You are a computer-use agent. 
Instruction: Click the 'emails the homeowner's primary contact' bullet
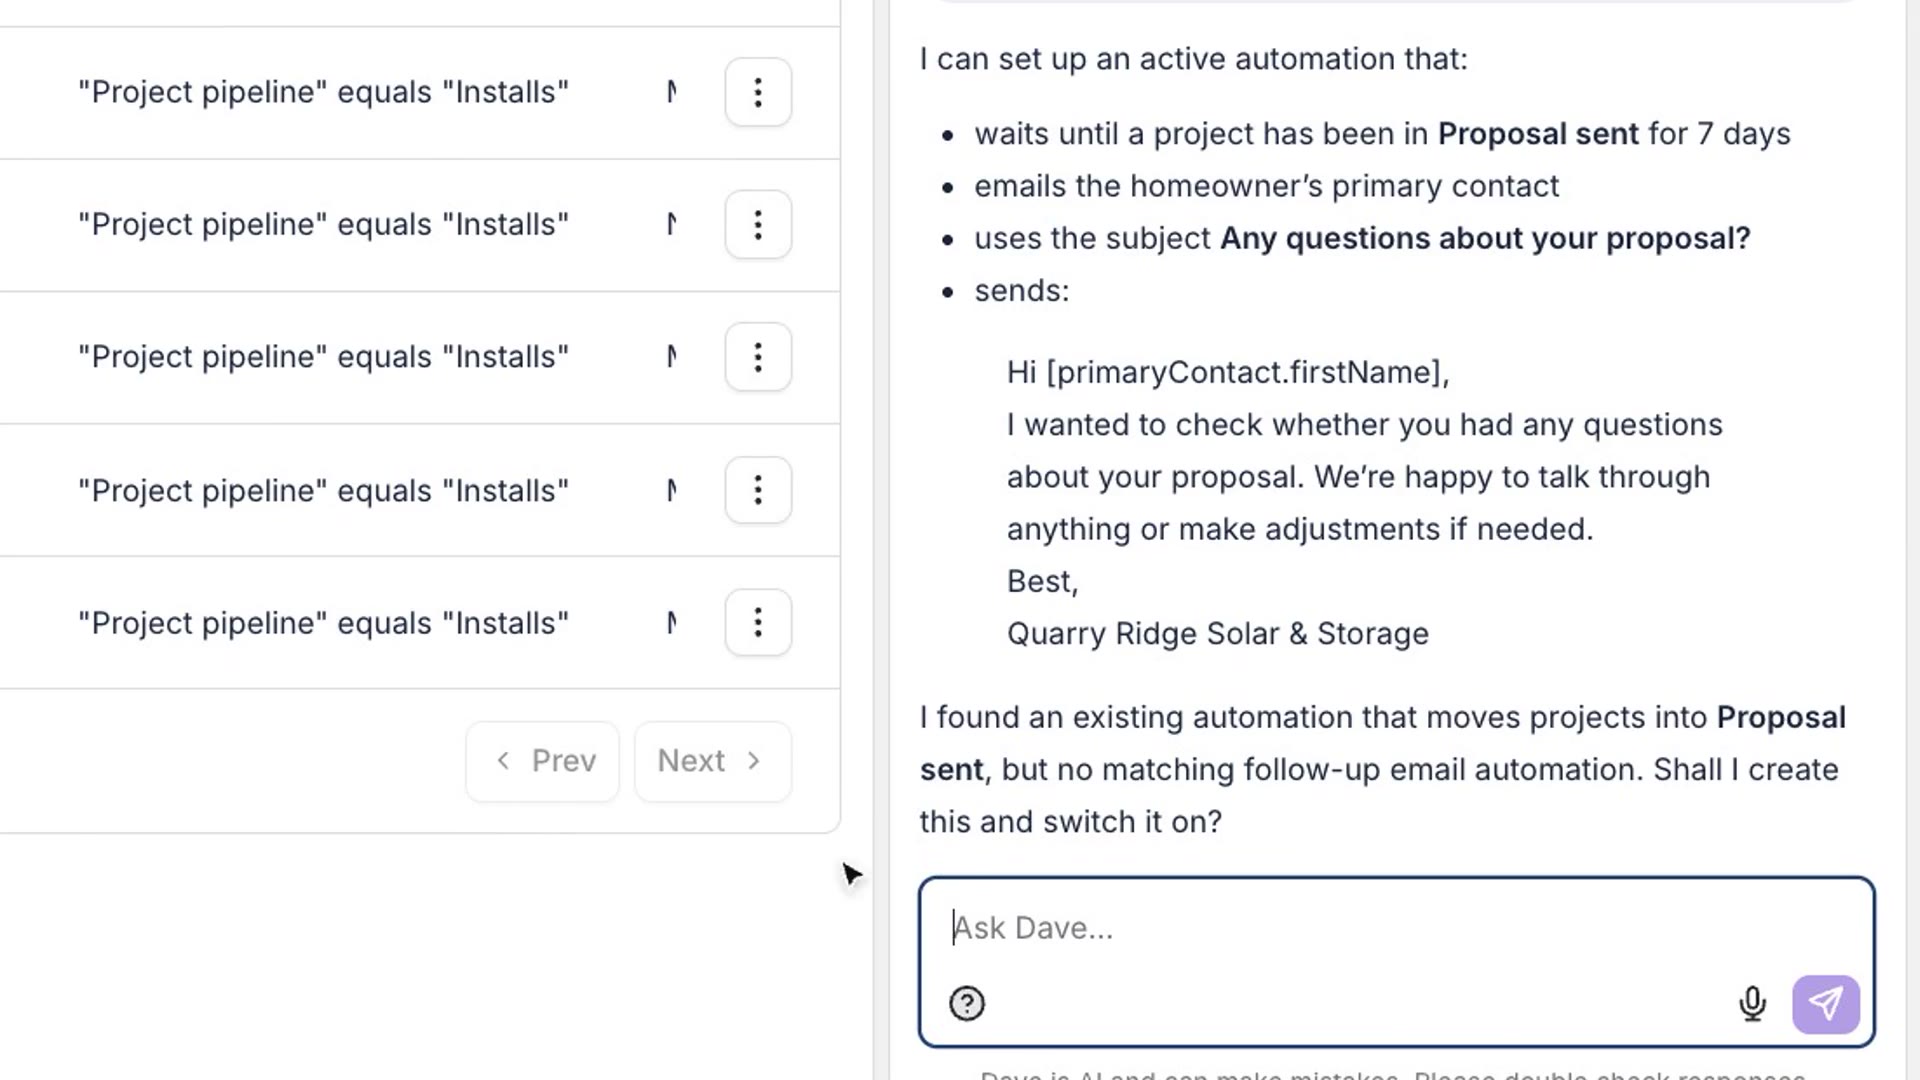click(x=1266, y=186)
